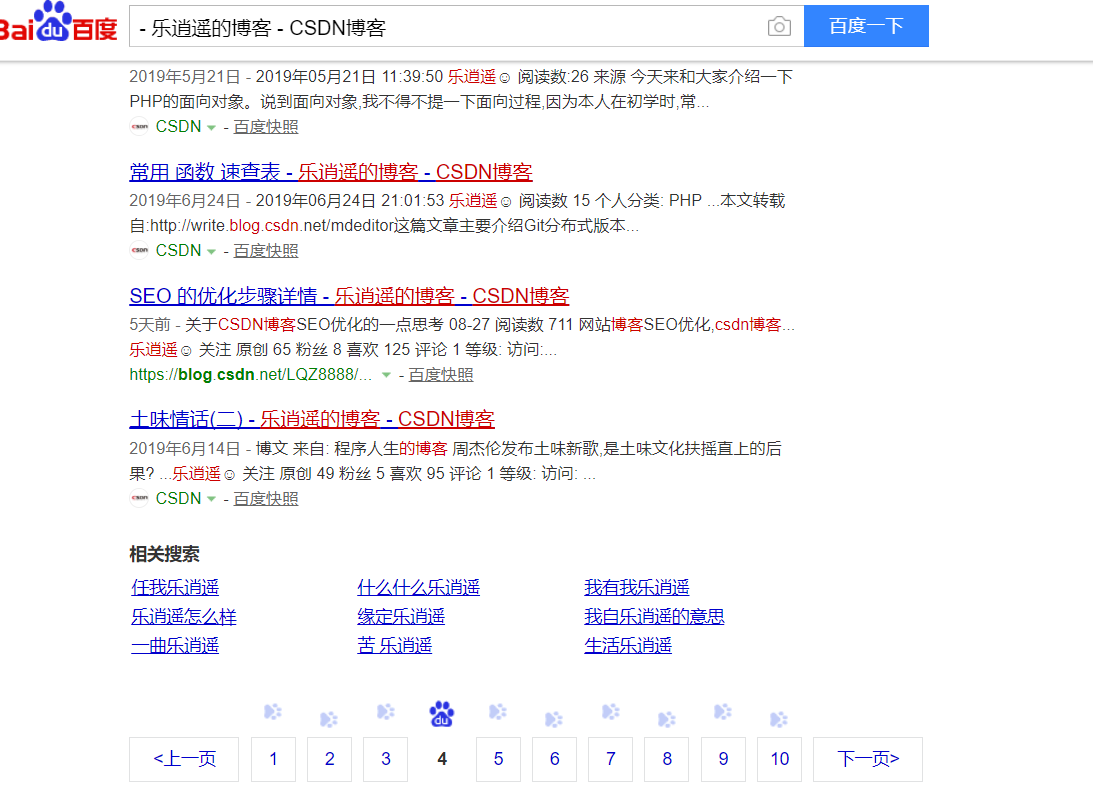
Task: Click paw icon above page 2
Action: (x=329, y=718)
